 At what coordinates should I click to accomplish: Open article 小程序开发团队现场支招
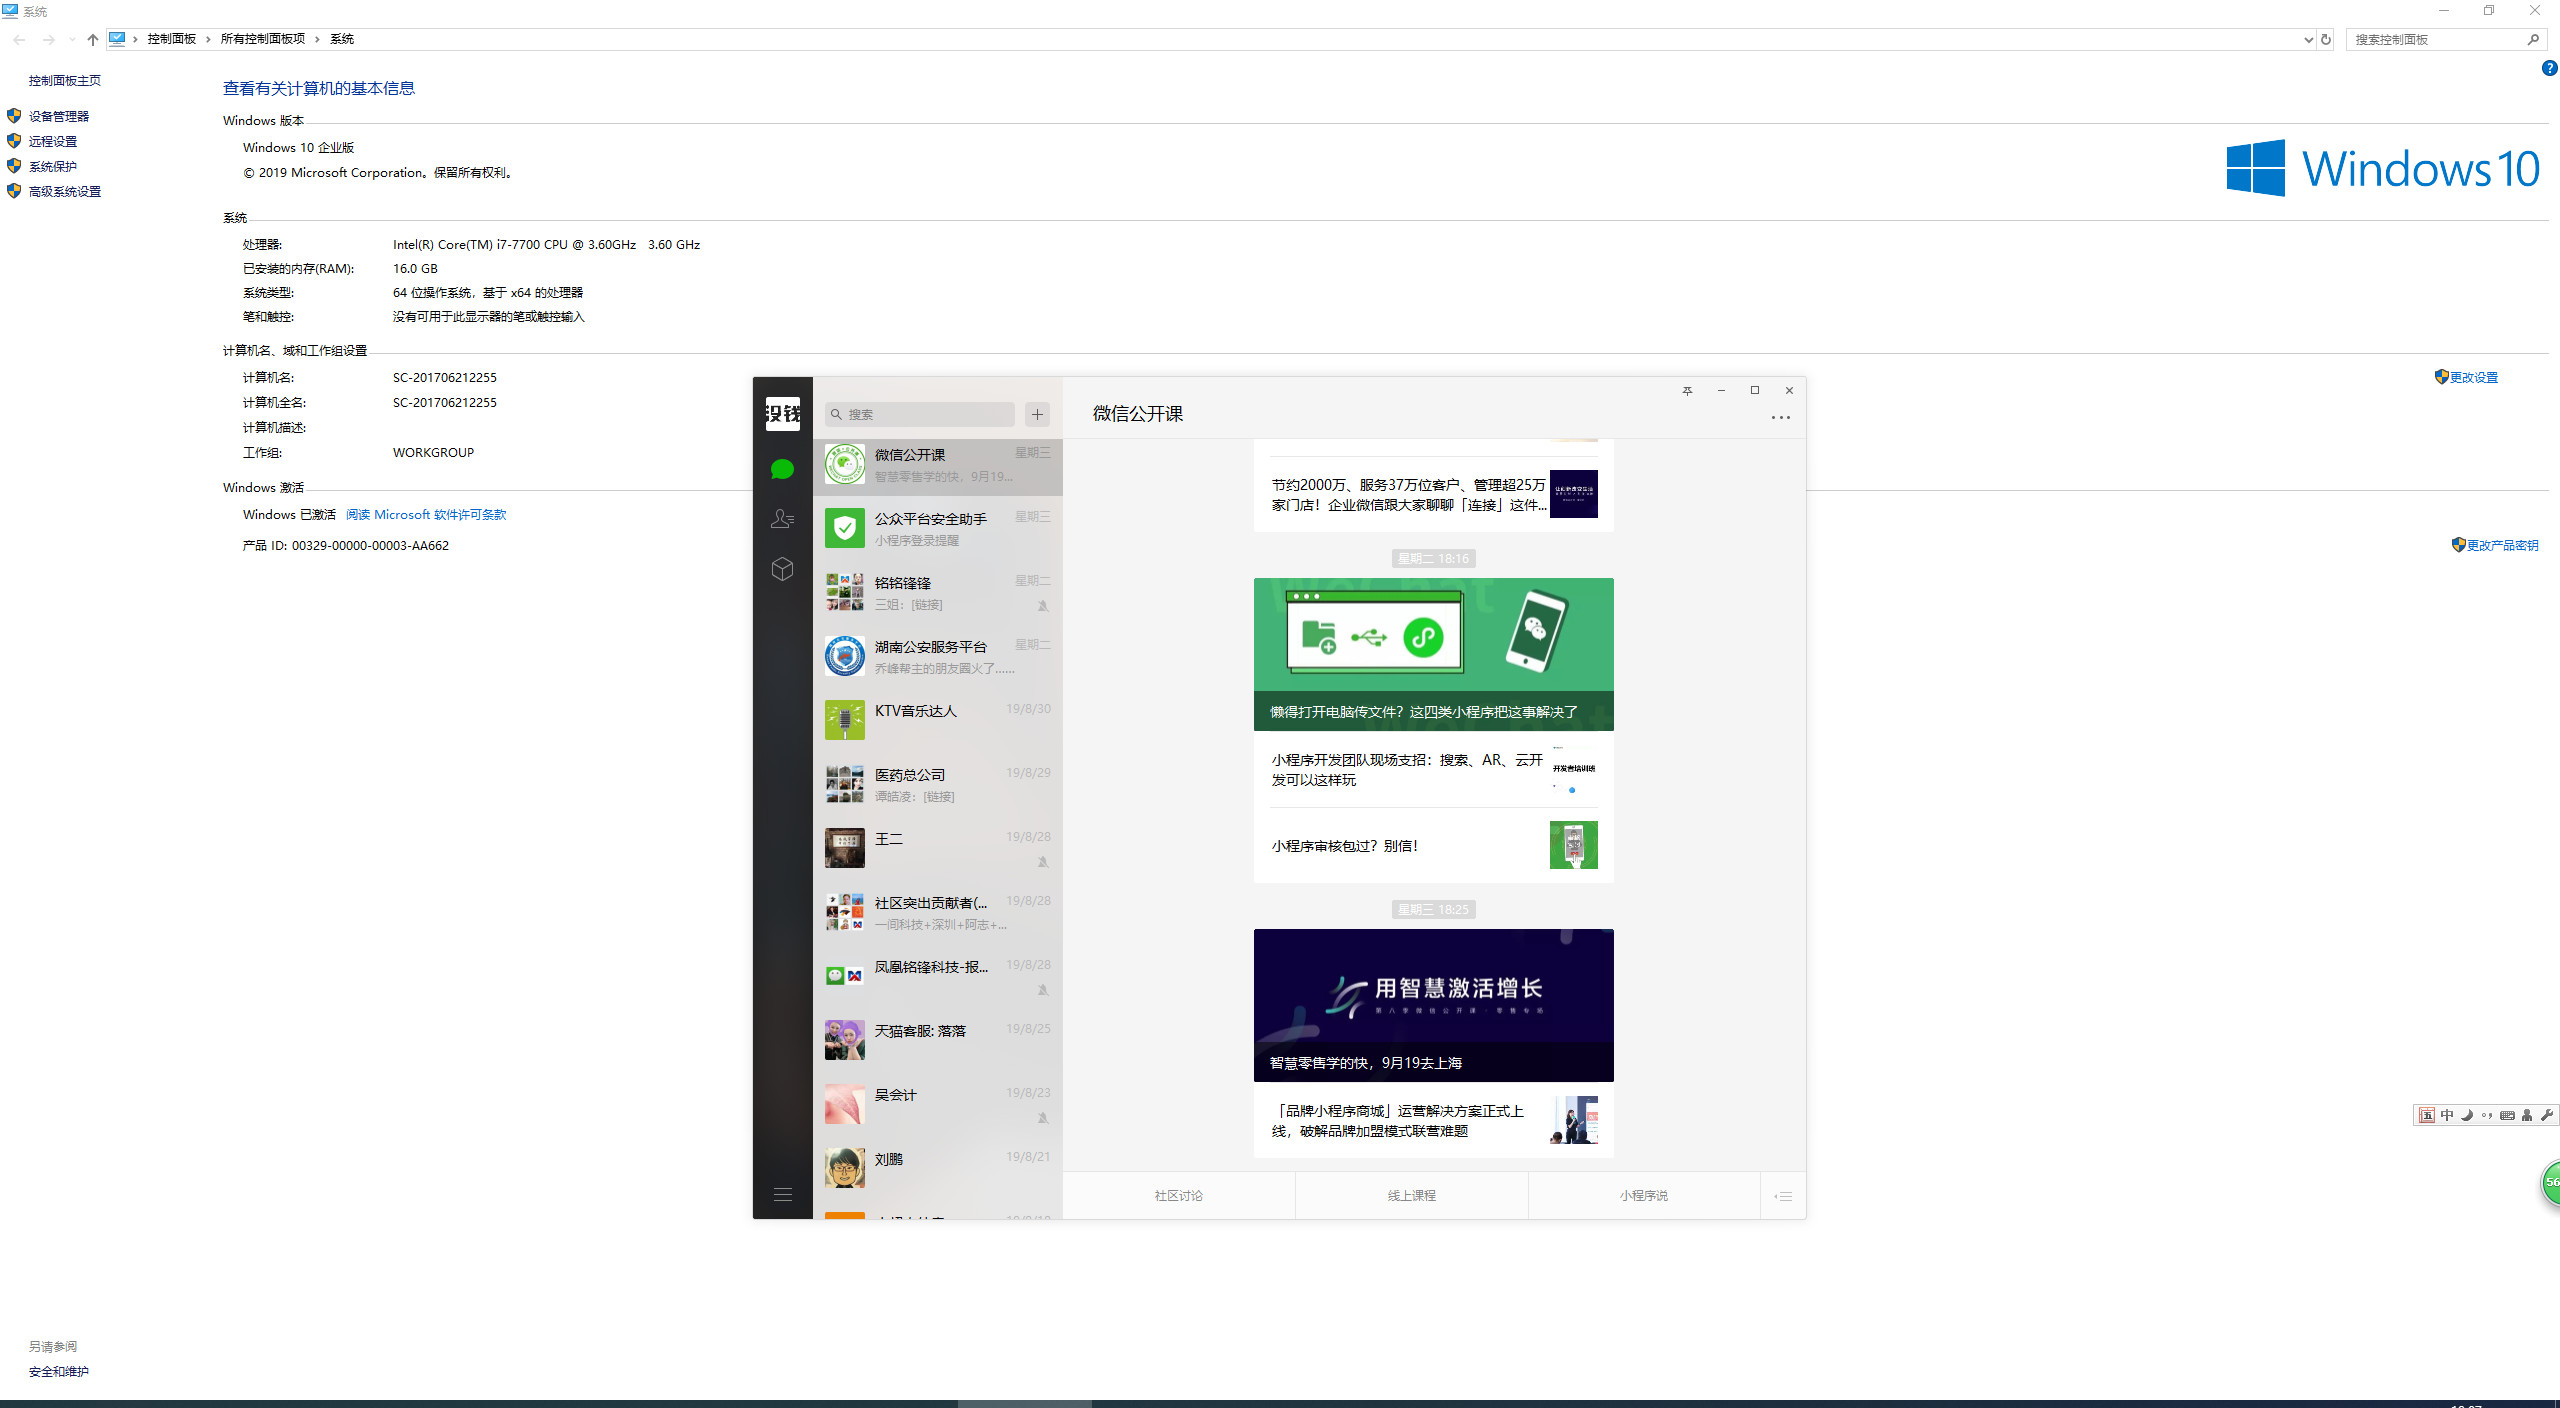tap(1433, 769)
